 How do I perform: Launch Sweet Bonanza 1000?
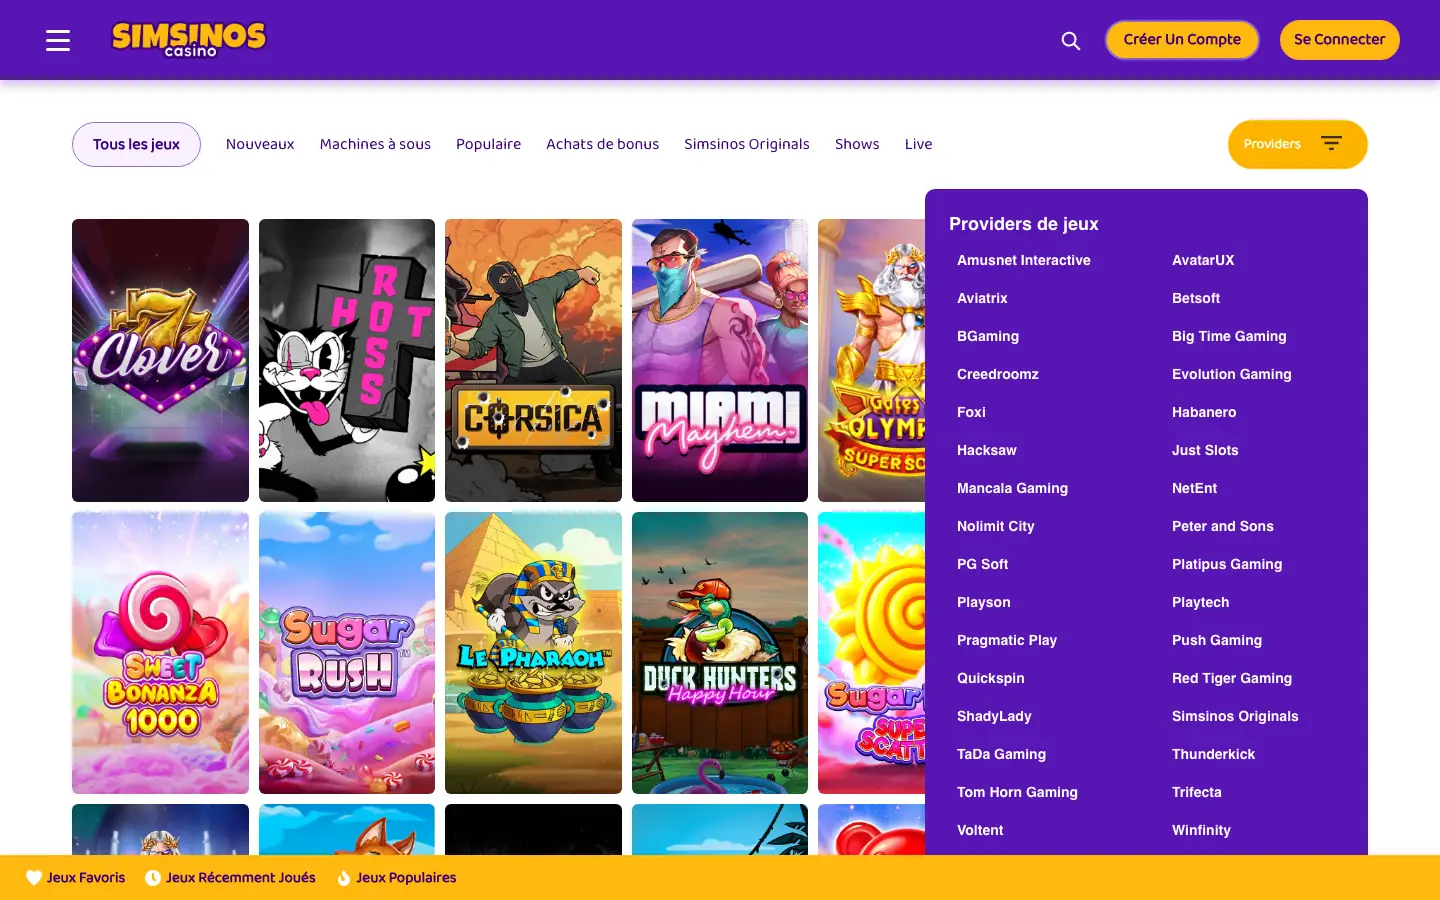pyautogui.click(x=160, y=653)
